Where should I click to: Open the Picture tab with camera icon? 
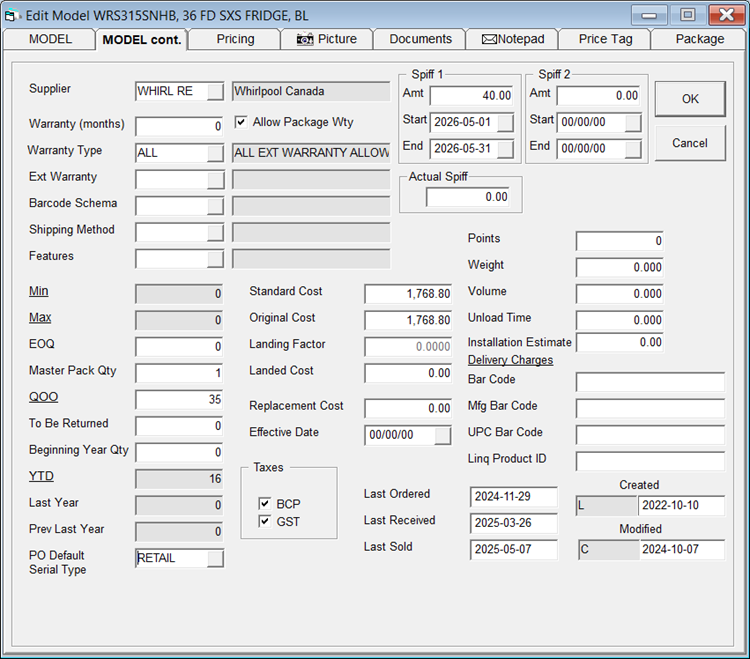pos(325,39)
